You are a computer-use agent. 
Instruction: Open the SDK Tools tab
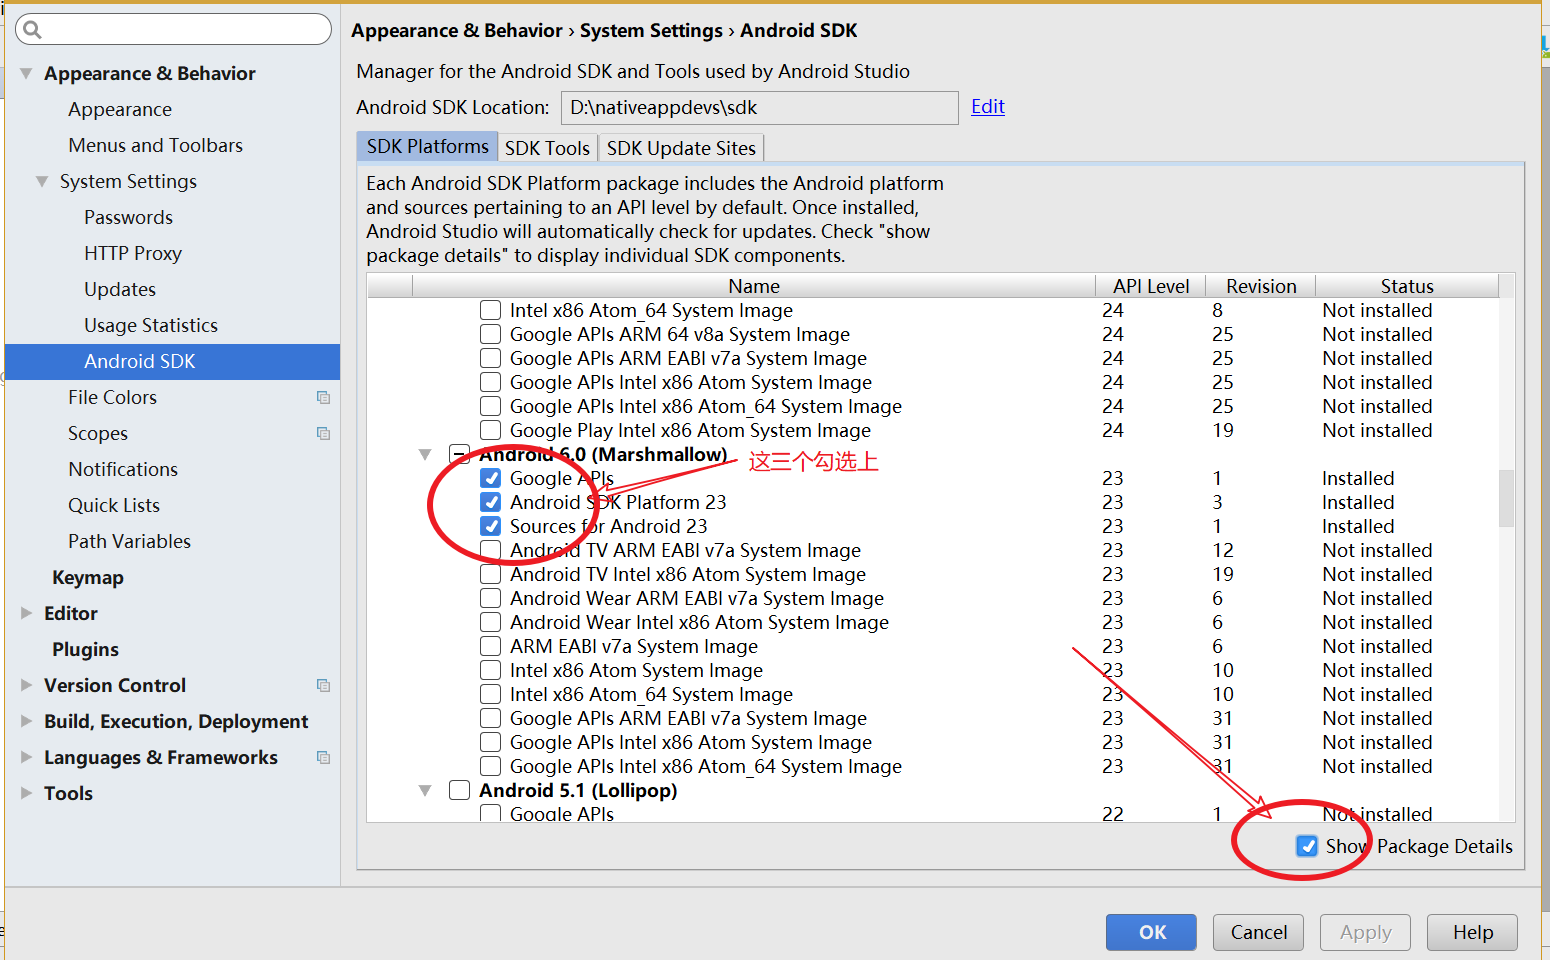[547, 148]
